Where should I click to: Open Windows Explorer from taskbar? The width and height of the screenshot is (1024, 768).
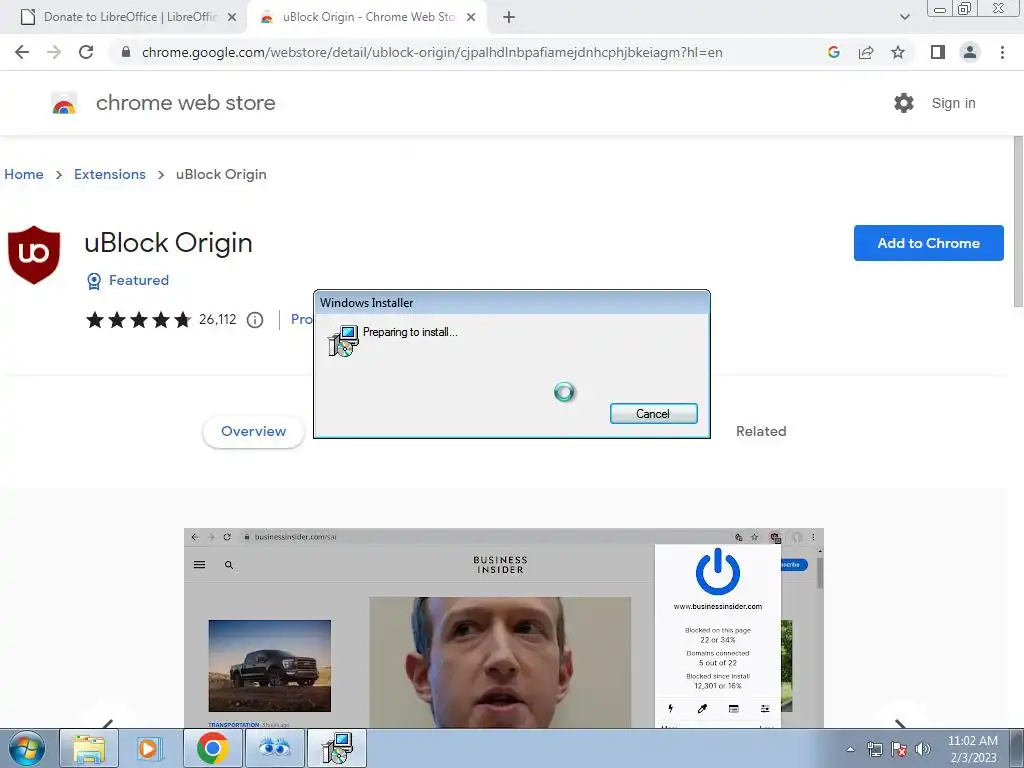89,748
